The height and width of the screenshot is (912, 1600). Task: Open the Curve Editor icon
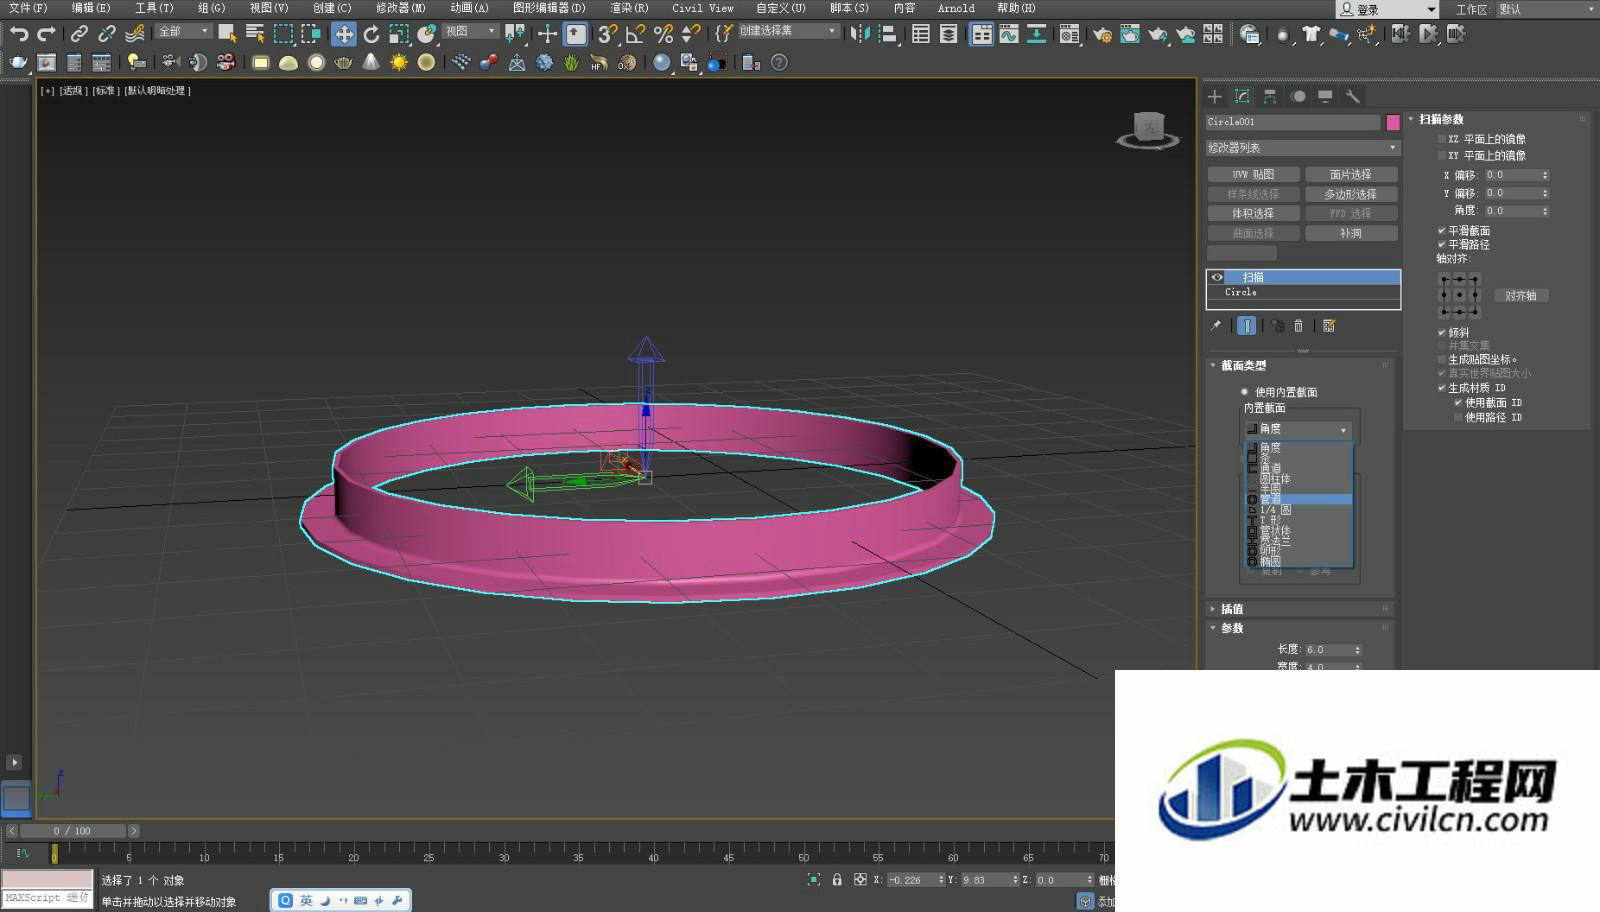click(1009, 34)
